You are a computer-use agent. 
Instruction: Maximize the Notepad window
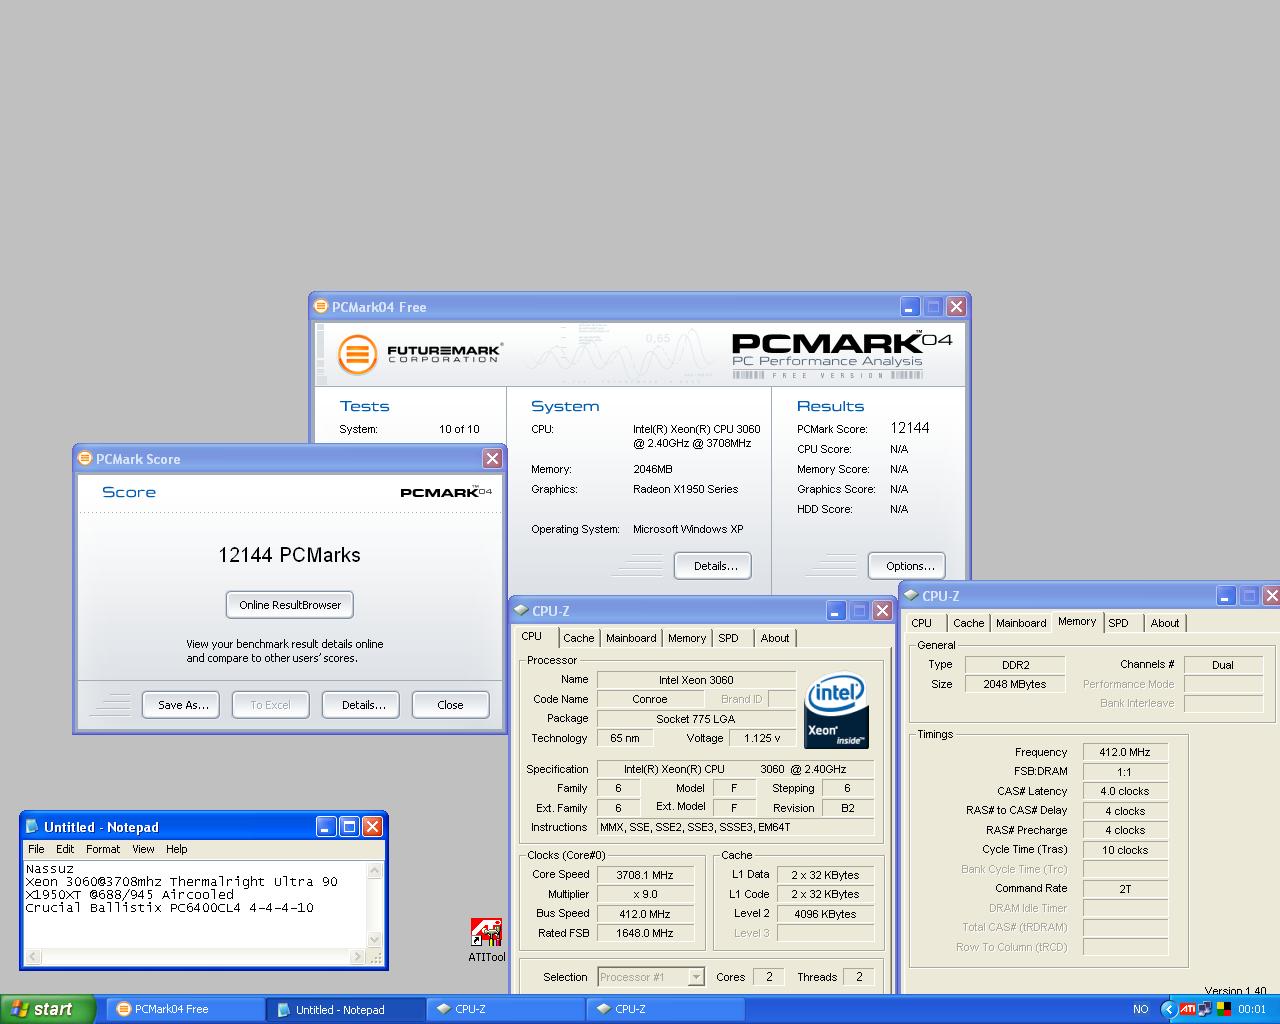[349, 826]
